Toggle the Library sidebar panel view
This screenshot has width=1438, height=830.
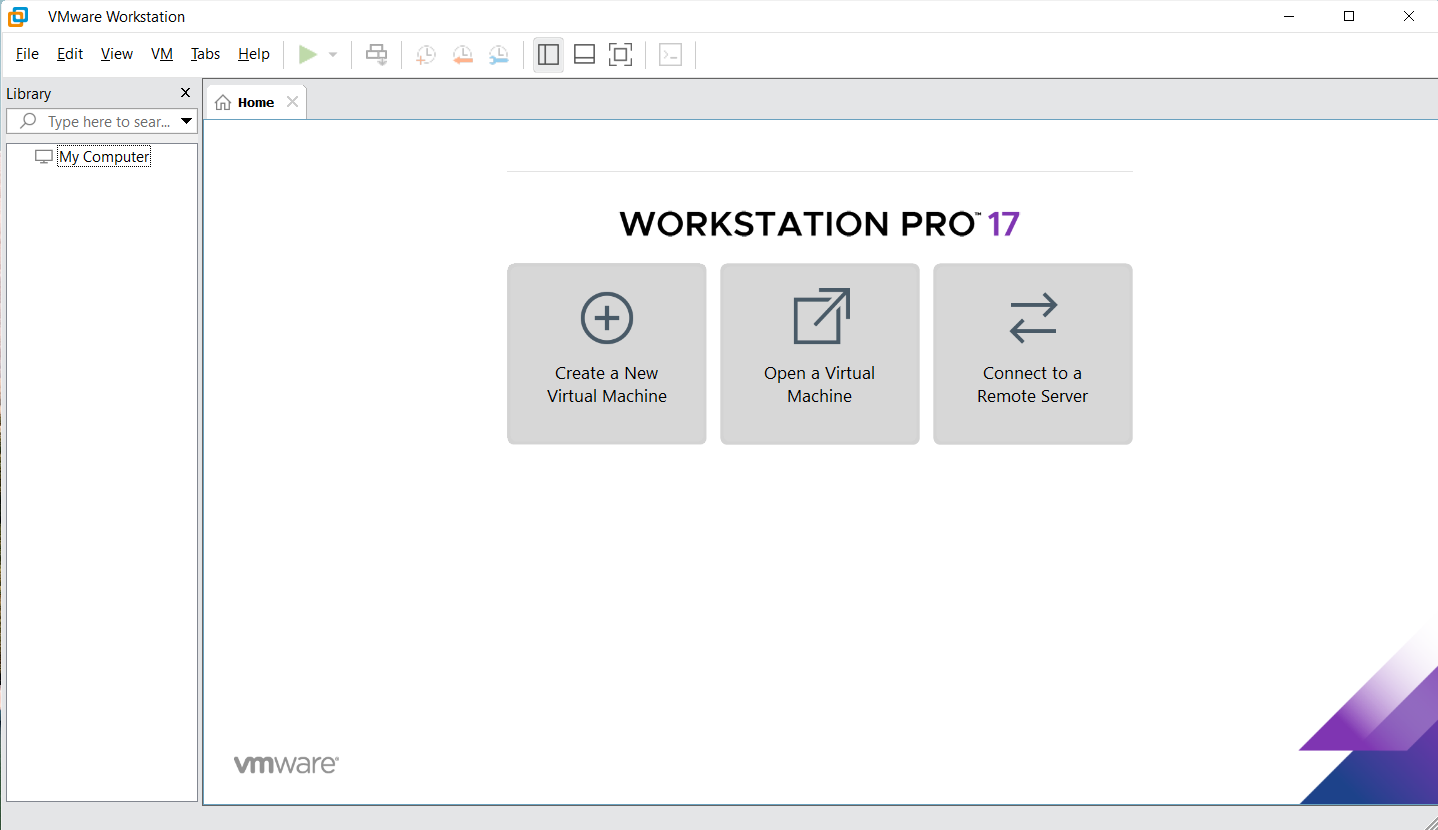(548, 55)
